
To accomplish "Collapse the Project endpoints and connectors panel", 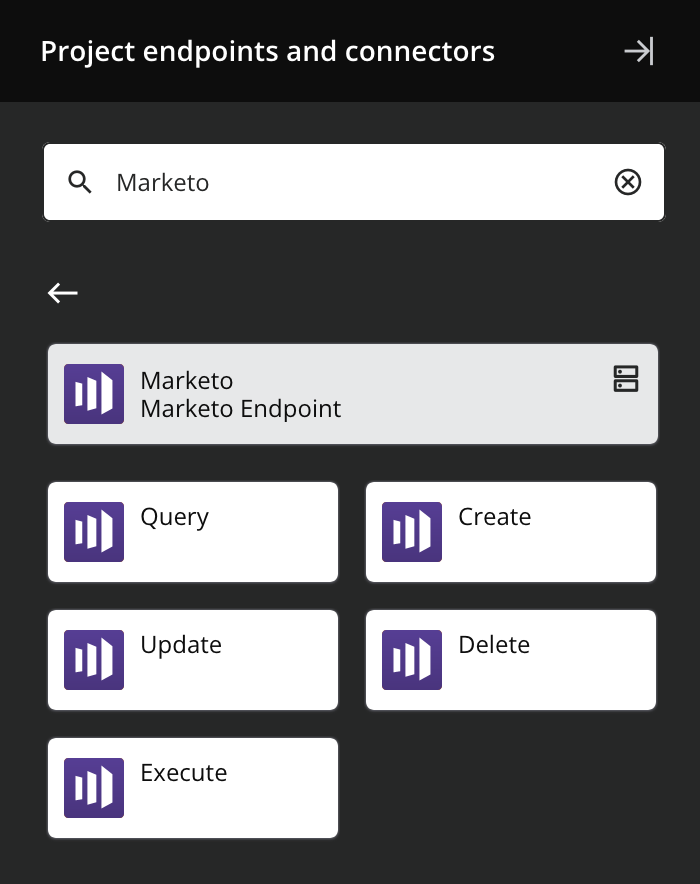I will (640, 51).
